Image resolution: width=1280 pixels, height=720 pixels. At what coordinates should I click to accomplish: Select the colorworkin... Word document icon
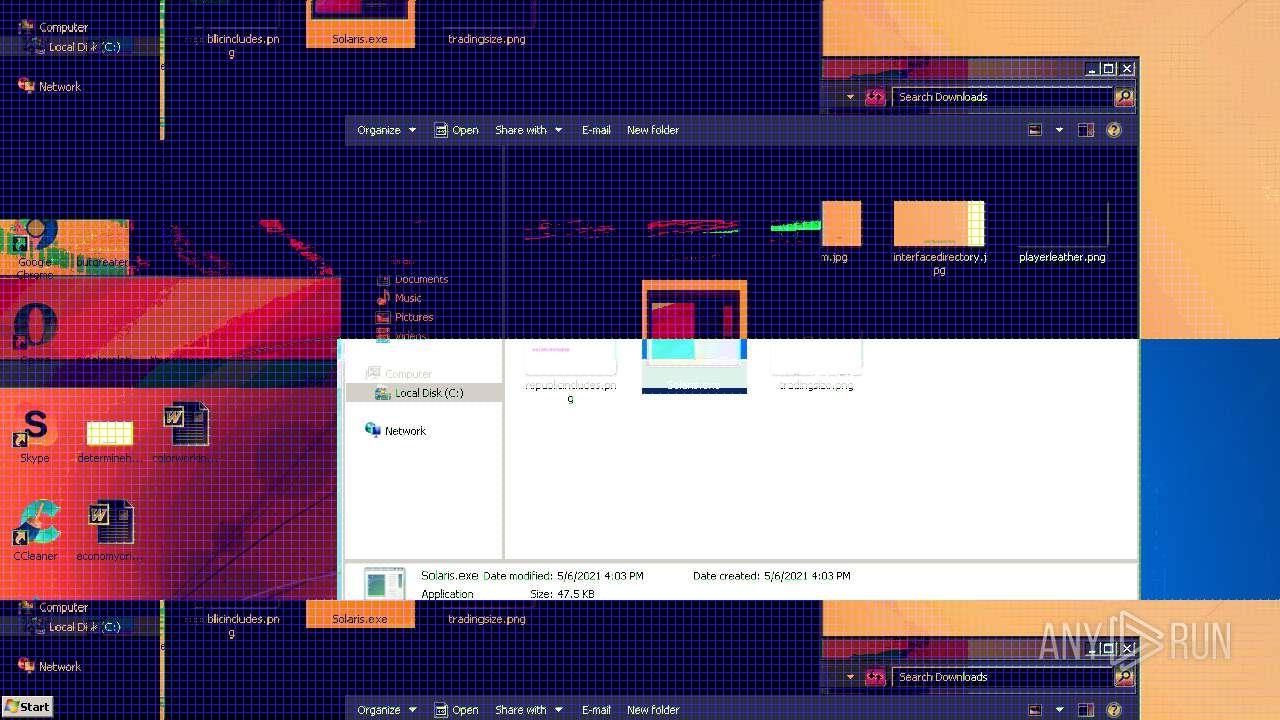[186, 432]
